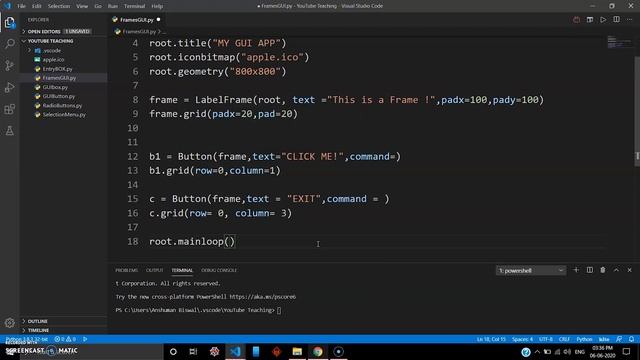This screenshot has height=360, width=640.
Task: Open the Go menu
Action: tap(98, 6)
